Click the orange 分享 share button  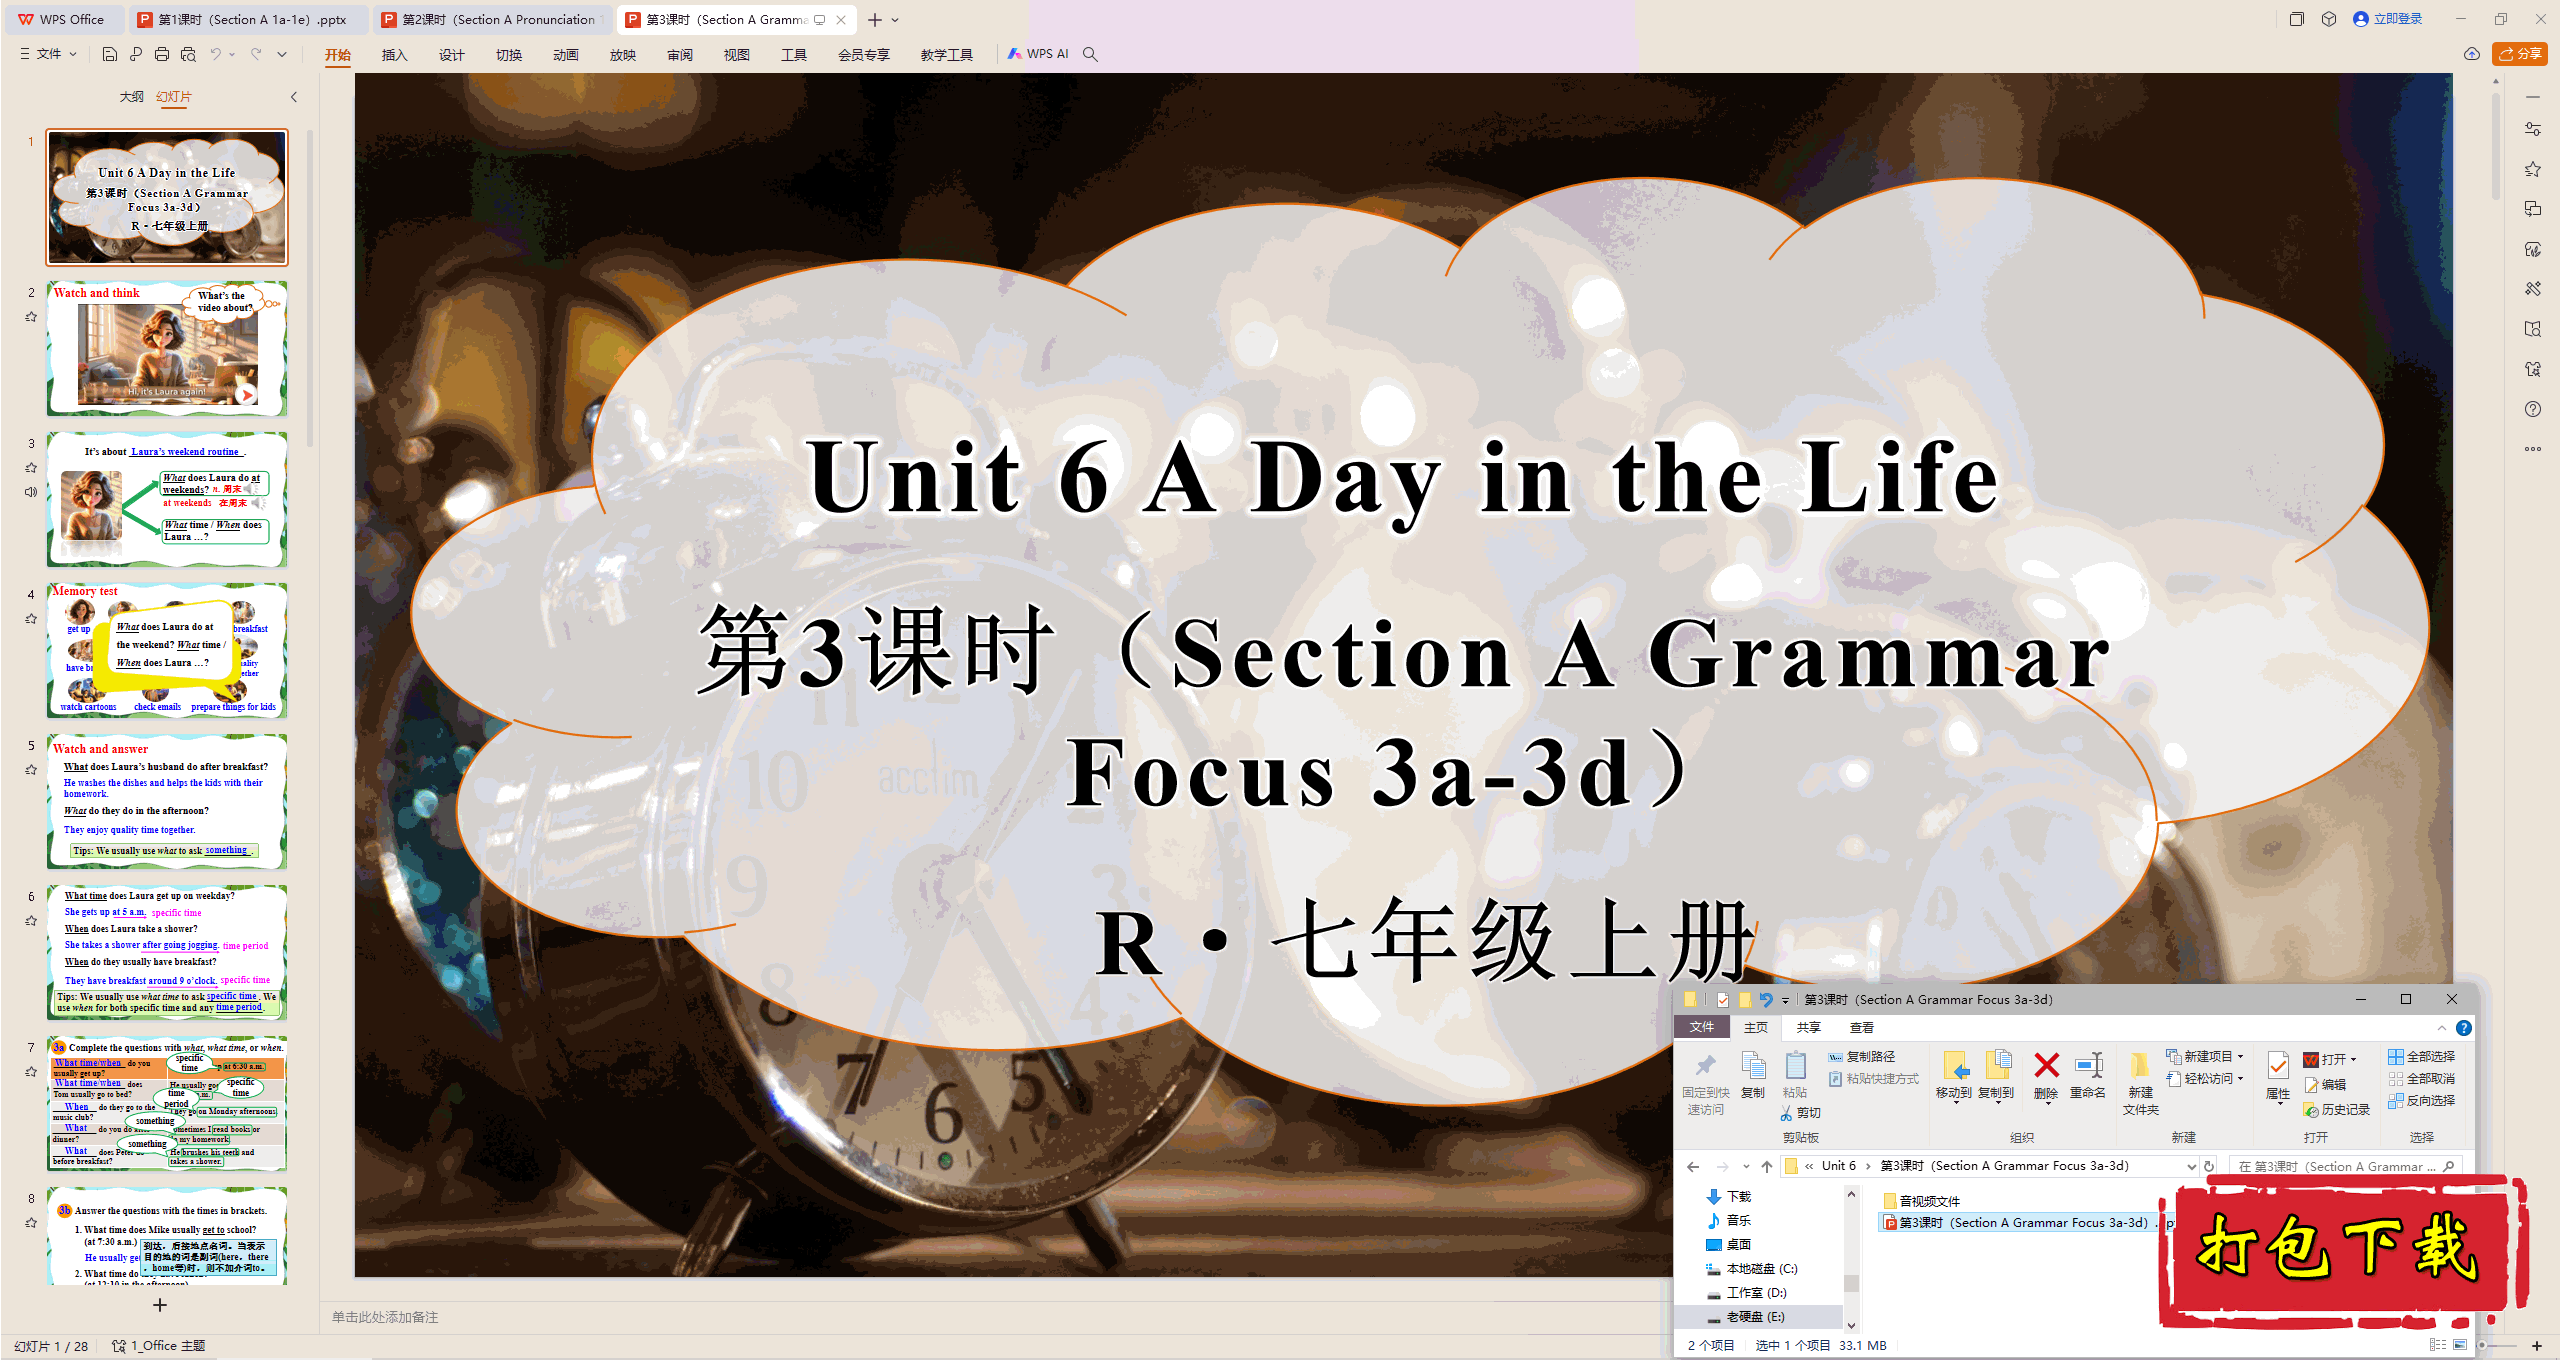coord(2519,54)
